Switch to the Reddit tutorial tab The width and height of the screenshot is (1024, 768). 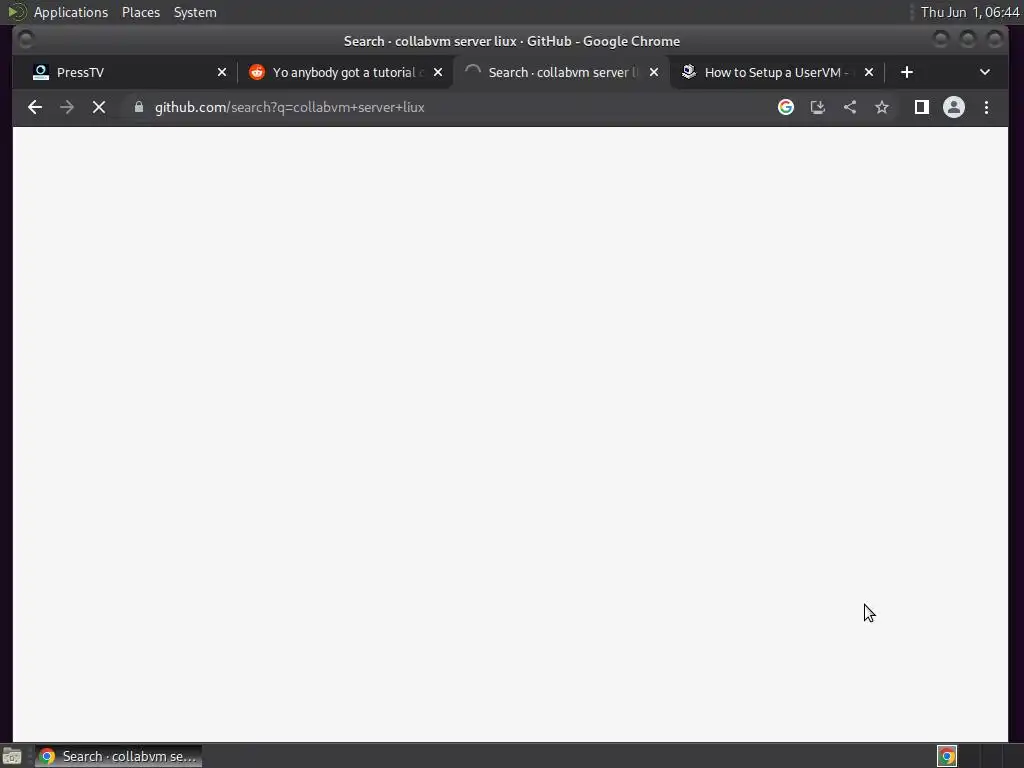click(346, 72)
